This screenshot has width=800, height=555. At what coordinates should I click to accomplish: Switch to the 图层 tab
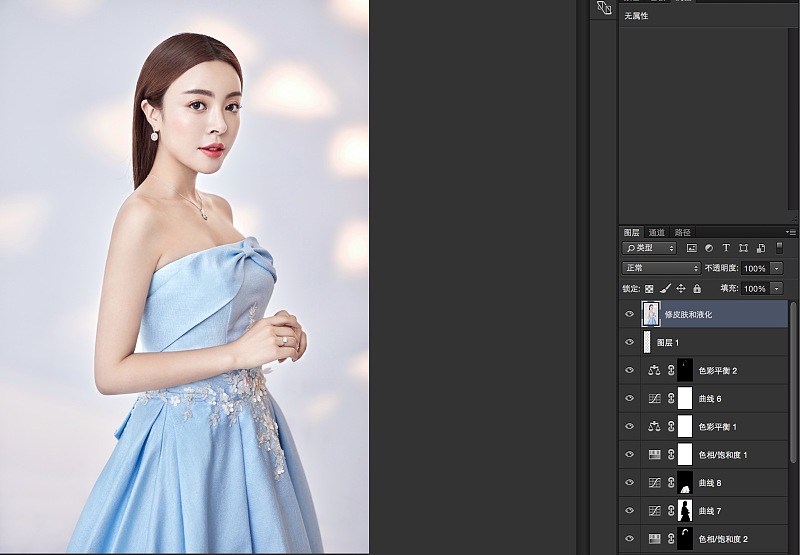[631, 233]
